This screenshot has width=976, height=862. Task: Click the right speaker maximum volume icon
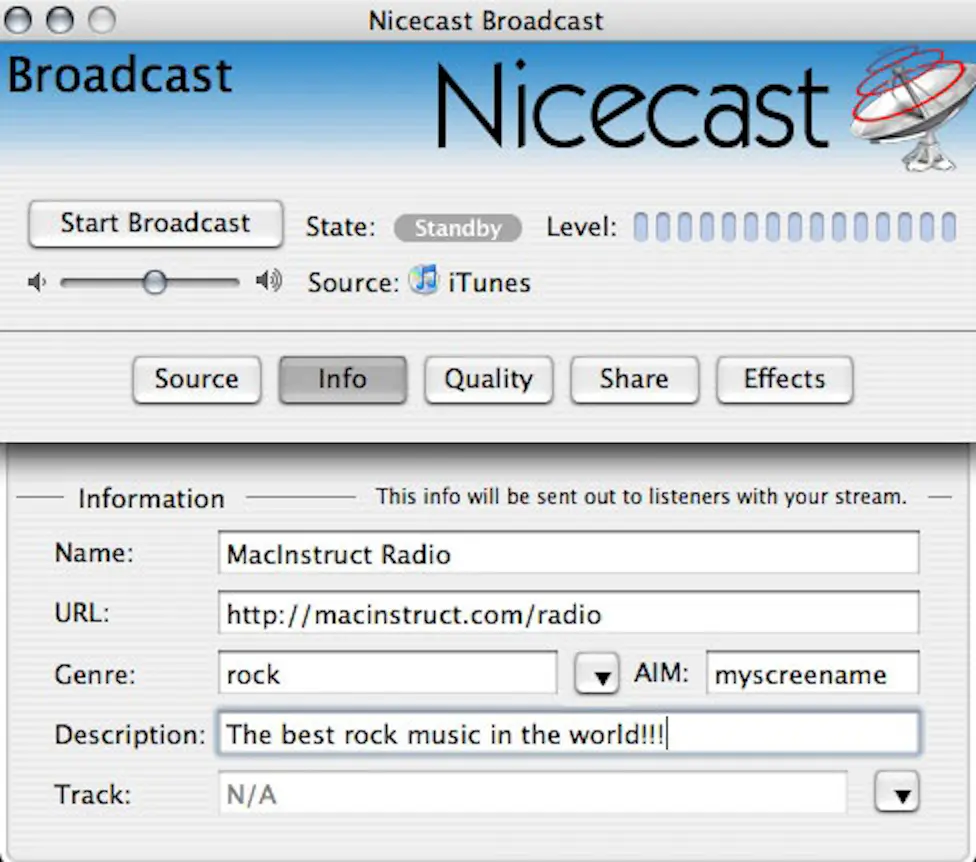[266, 281]
